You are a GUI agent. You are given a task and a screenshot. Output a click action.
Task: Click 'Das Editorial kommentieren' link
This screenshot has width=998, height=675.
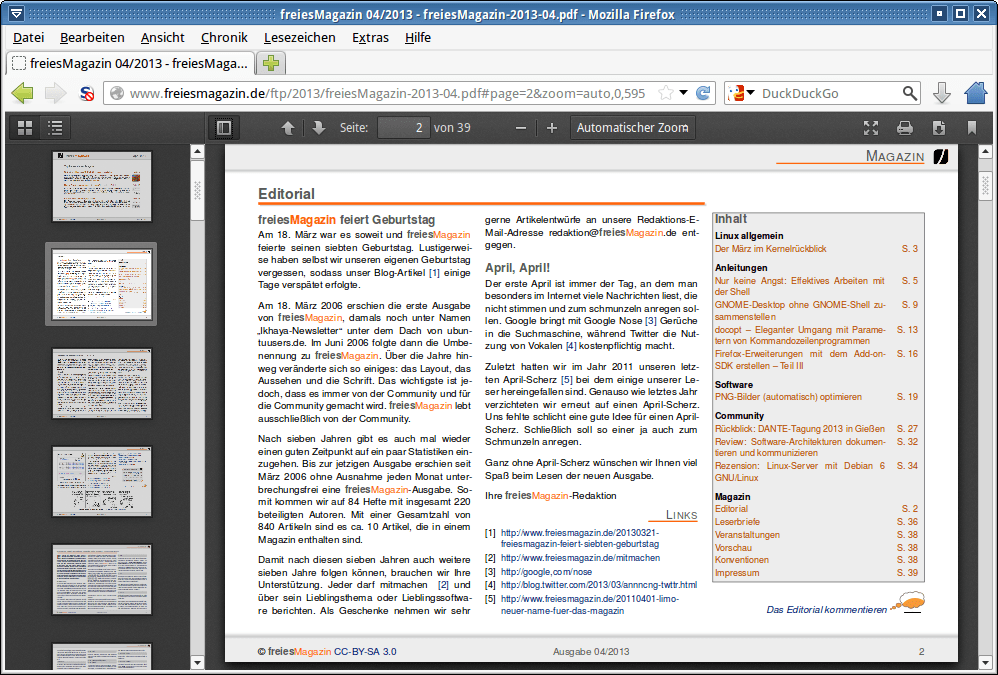(x=826, y=609)
